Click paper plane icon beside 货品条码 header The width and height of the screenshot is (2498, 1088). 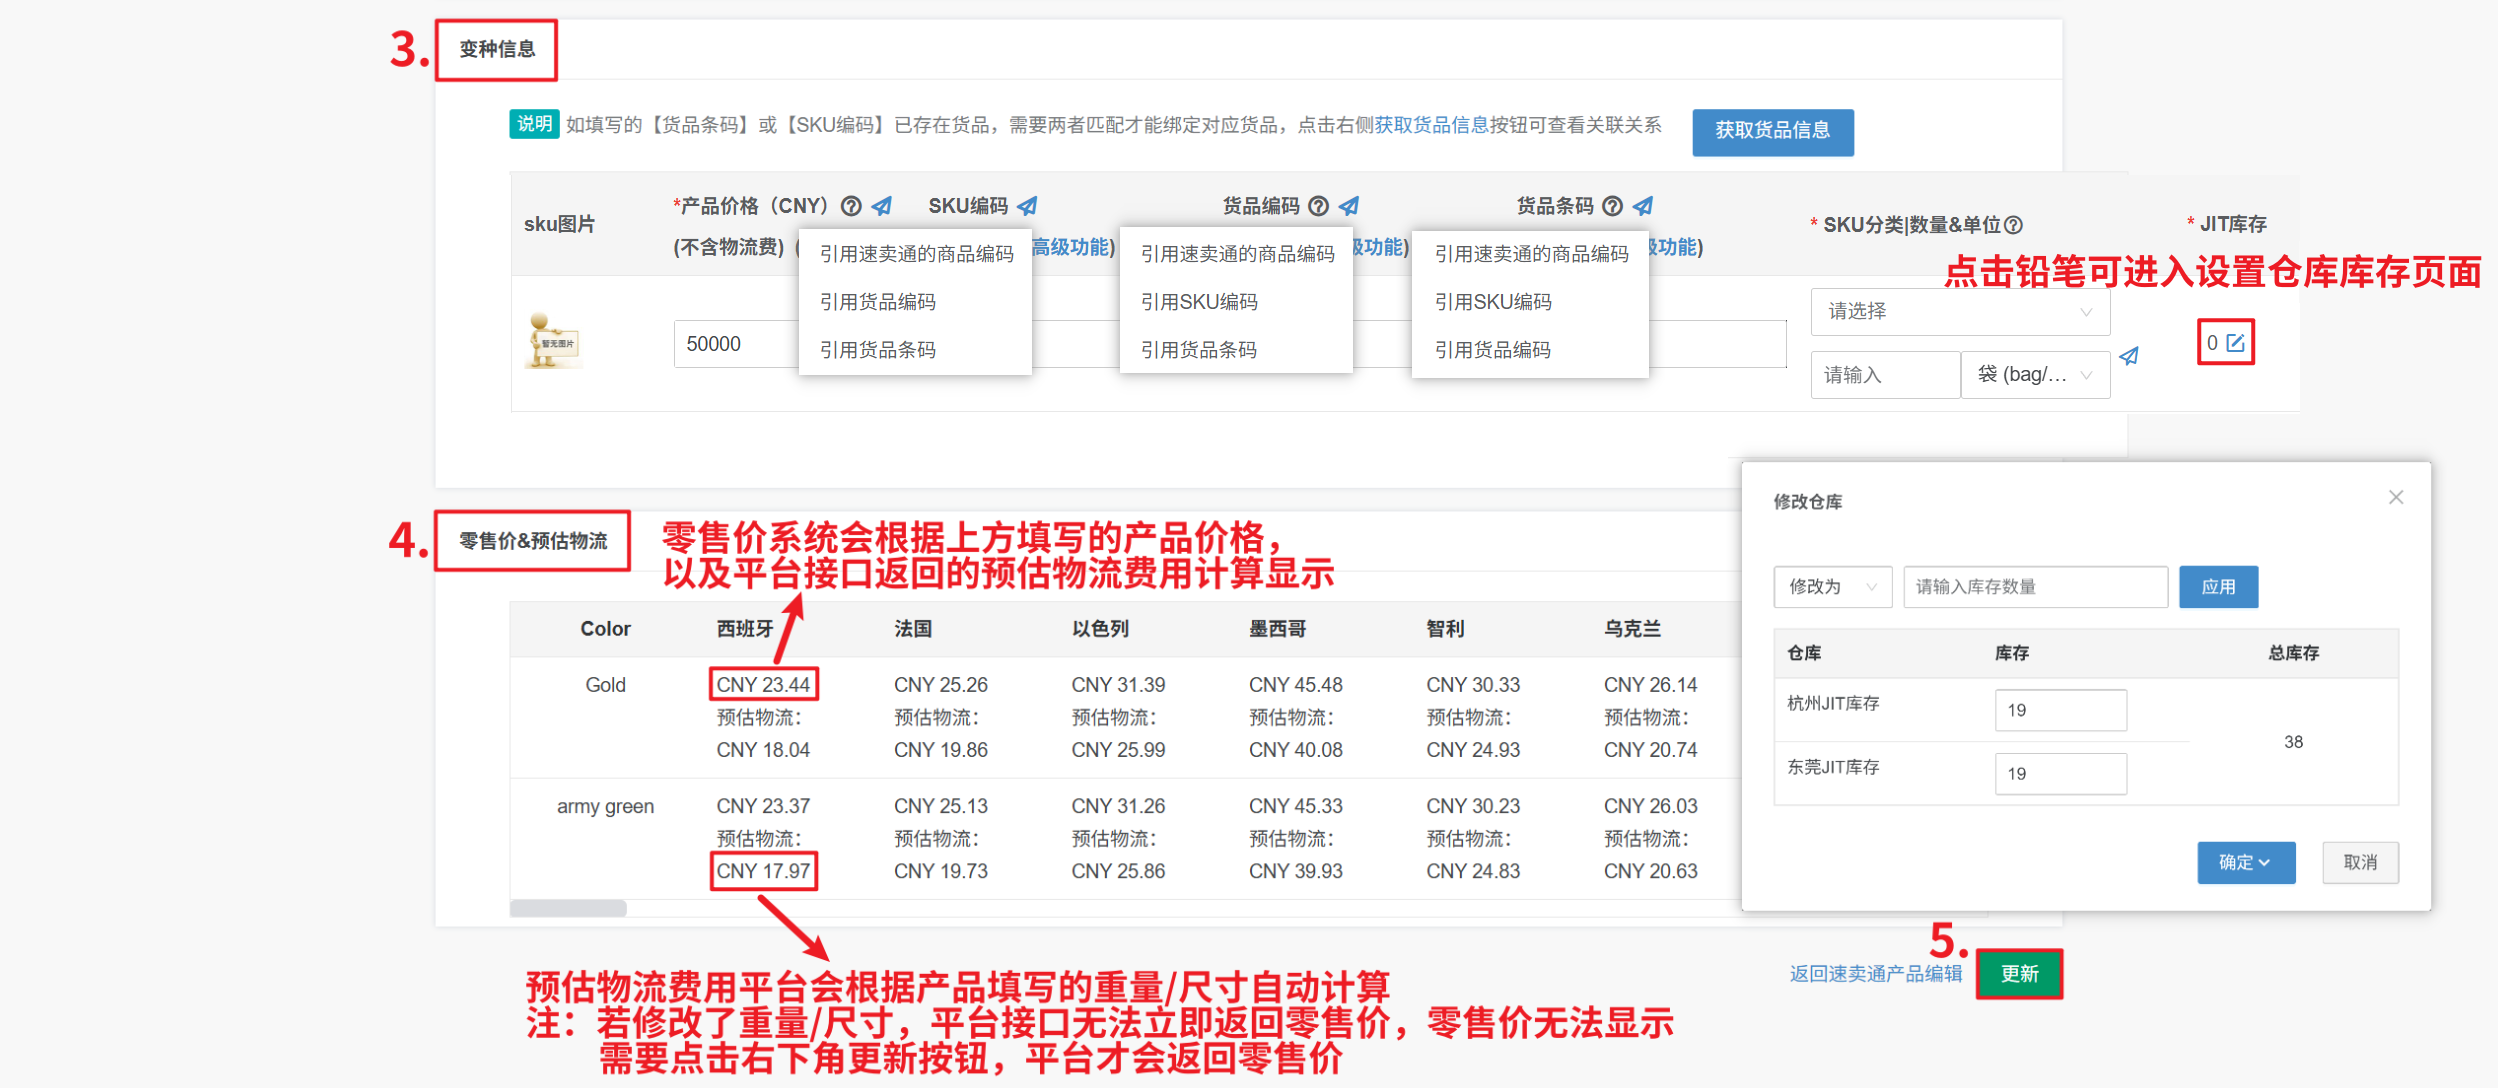click(x=1643, y=206)
